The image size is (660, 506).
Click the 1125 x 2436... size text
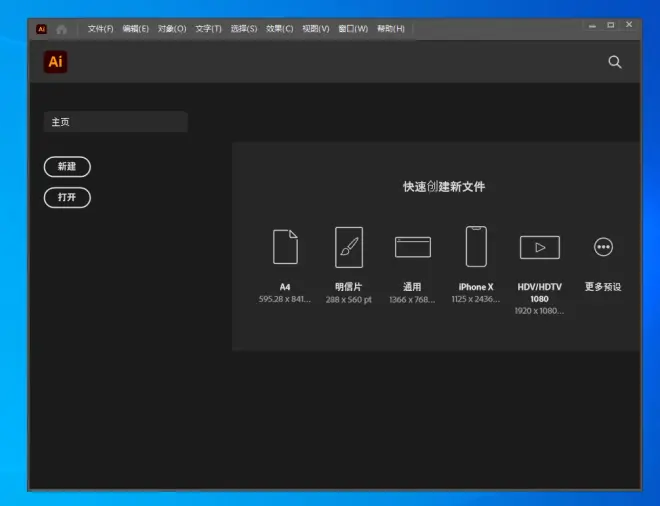pos(476,299)
